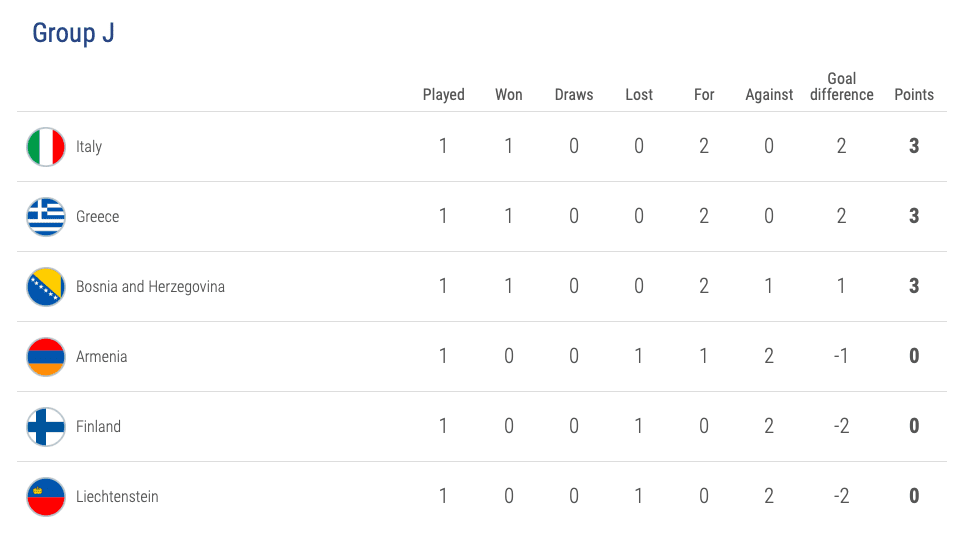
Task: Click the Draws column header
Action: click(574, 95)
